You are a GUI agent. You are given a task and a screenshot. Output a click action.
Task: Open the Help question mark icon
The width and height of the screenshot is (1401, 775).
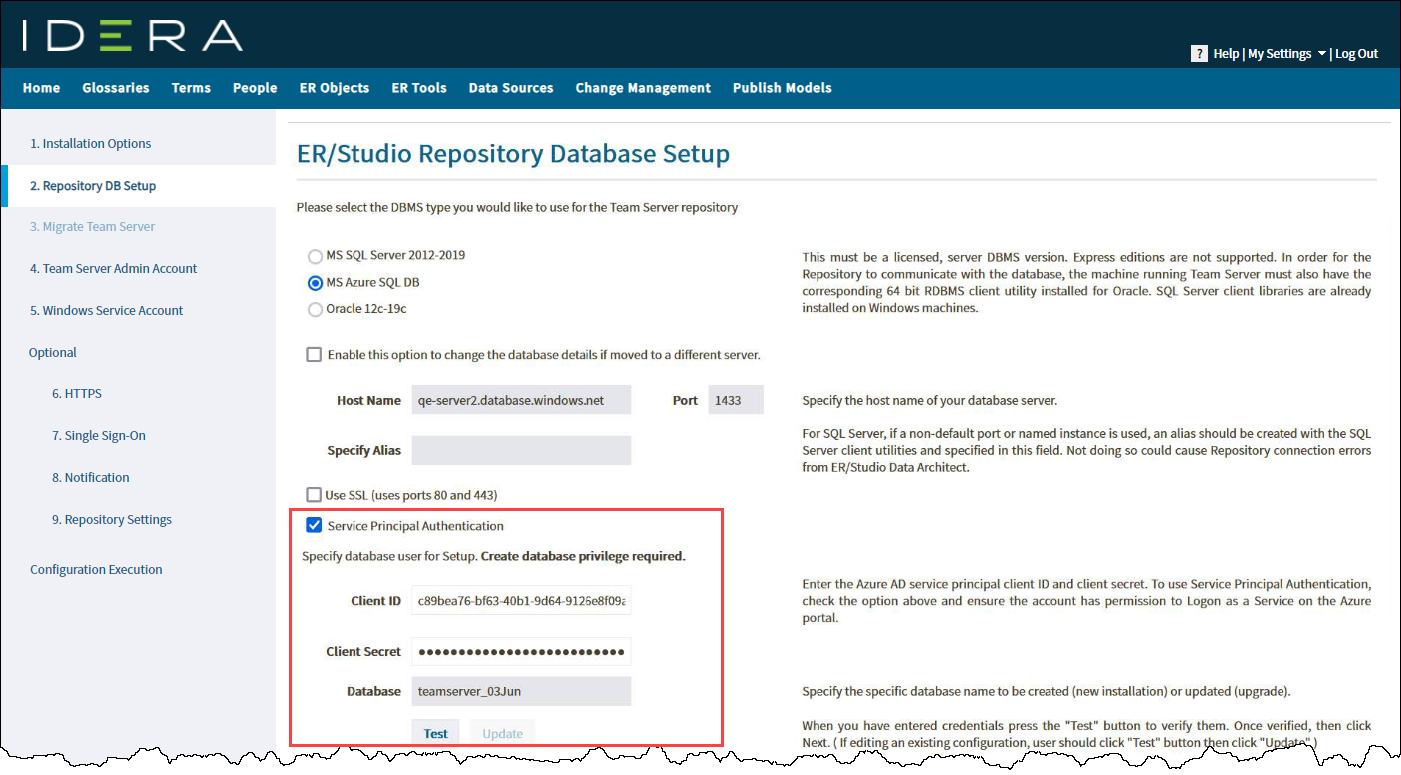coord(1200,54)
